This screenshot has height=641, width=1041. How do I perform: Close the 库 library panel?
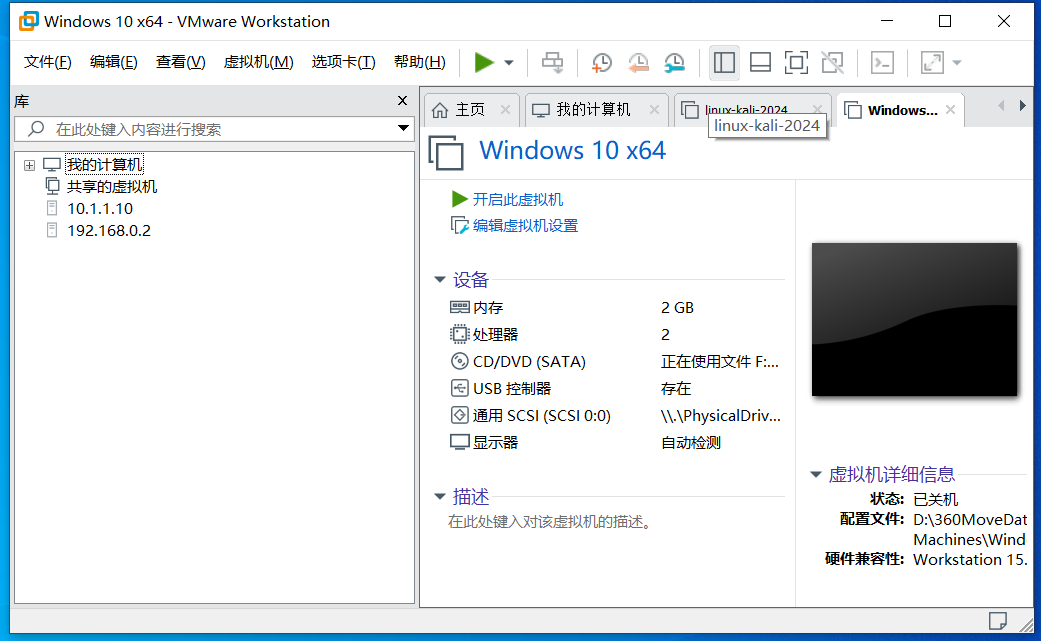(x=402, y=100)
